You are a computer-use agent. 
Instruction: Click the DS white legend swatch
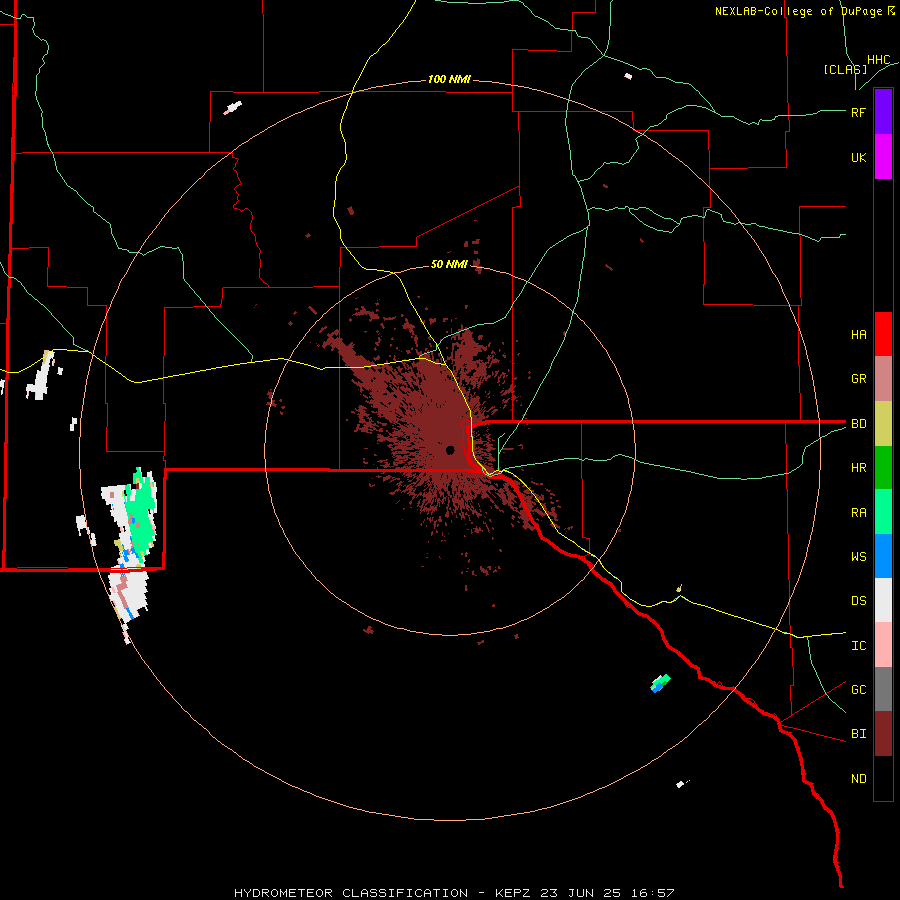click(883, 600)
